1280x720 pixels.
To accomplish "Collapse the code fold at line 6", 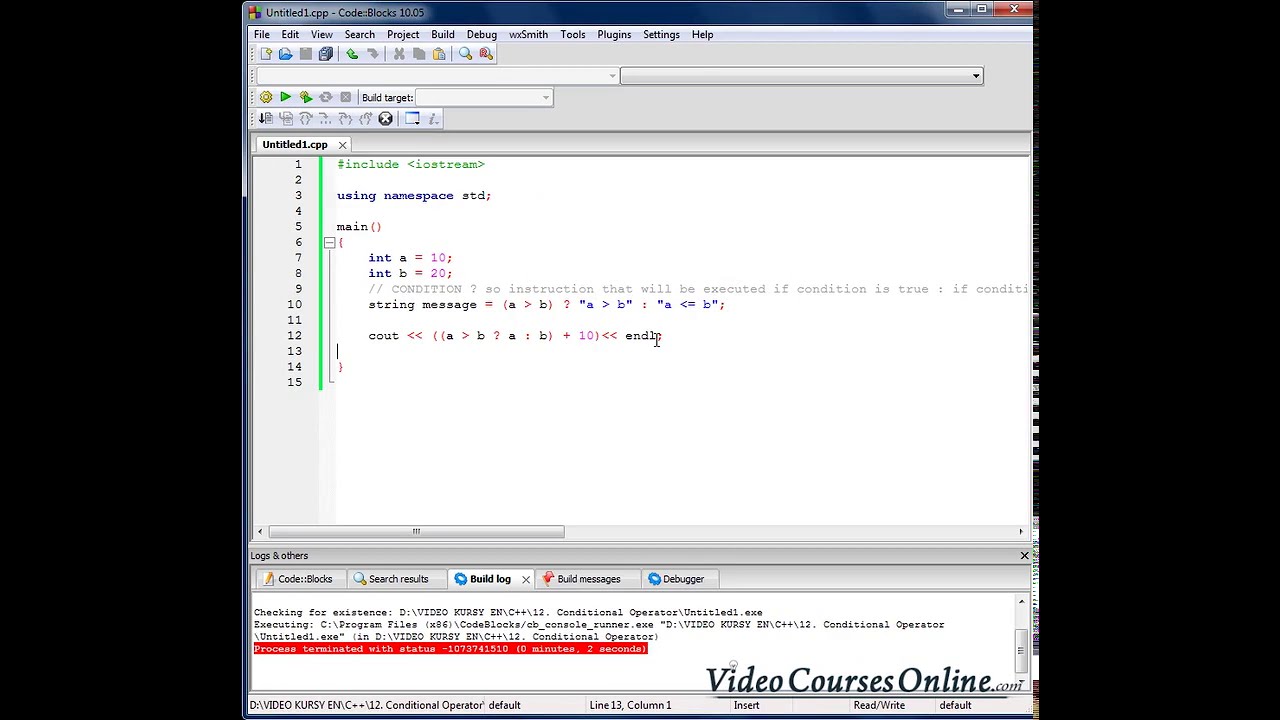I will [329, 242].
